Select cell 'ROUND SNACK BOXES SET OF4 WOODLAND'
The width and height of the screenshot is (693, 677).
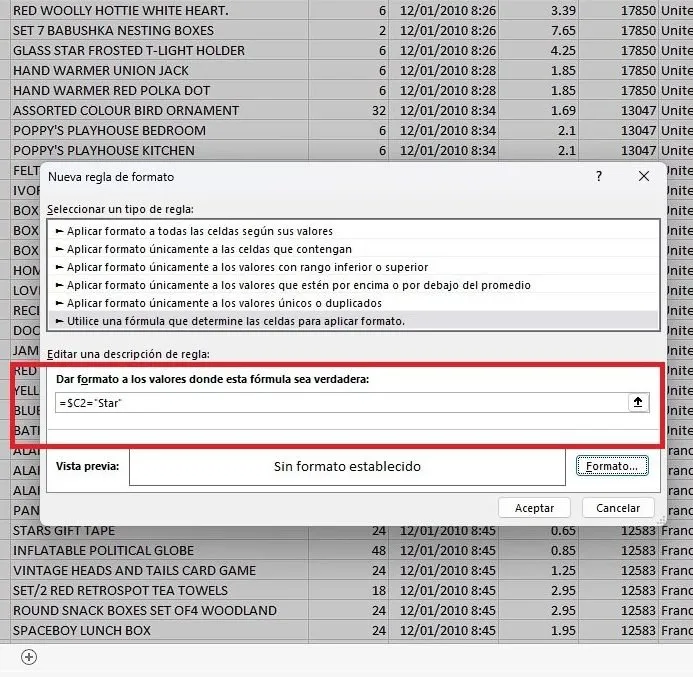pyautogui.click(x=159, y=610)
